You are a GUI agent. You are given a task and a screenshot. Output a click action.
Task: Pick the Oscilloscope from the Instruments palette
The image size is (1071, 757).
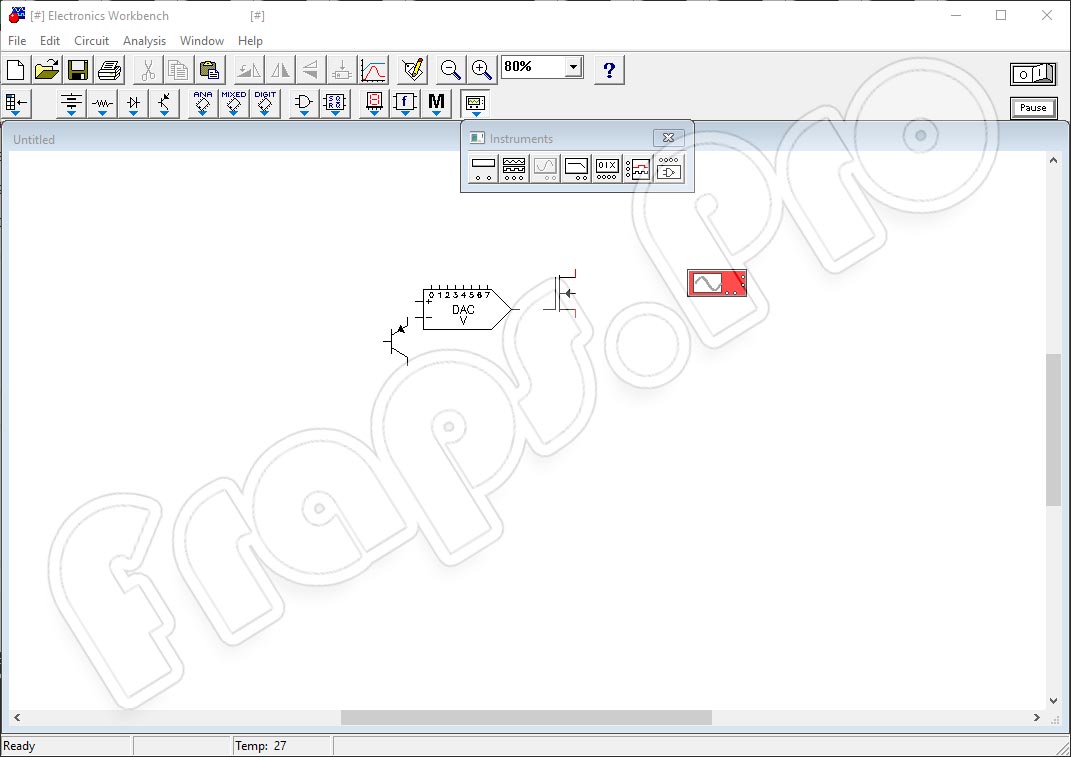pos(545,168)
